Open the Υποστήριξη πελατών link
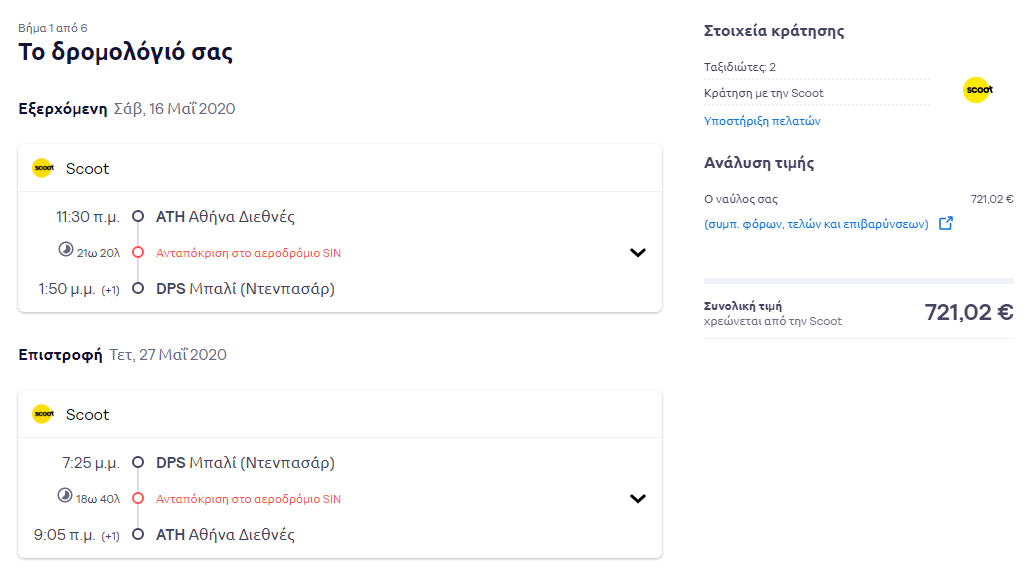 (x=762, y=121)
